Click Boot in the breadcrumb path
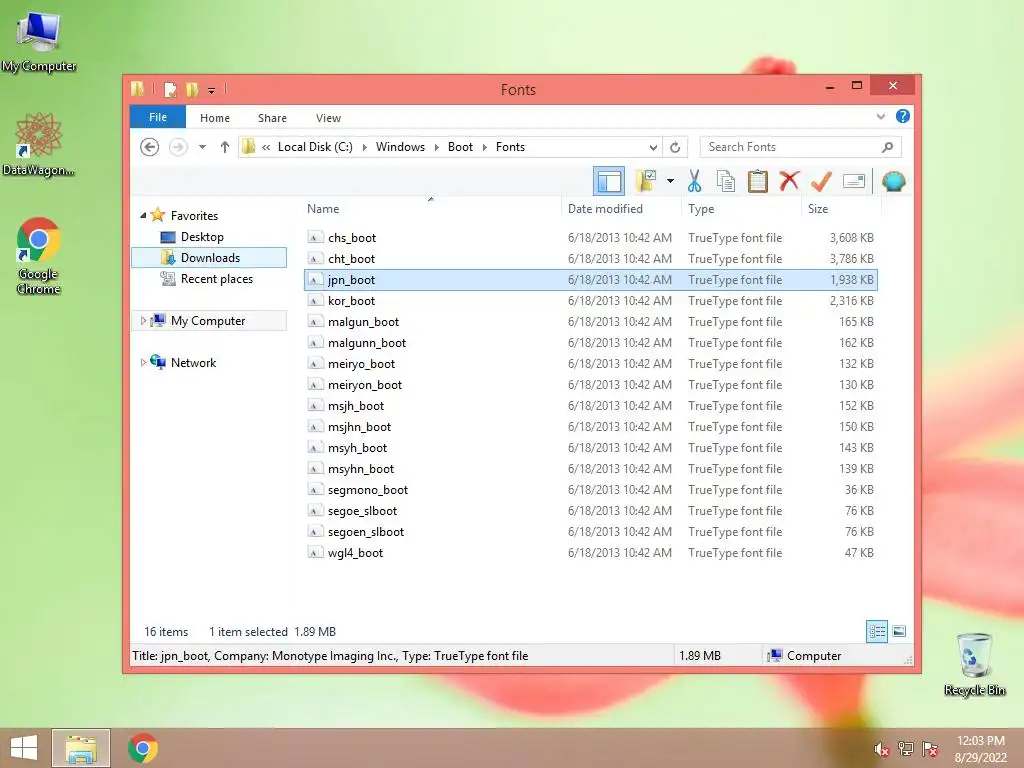 click(460, 147)
